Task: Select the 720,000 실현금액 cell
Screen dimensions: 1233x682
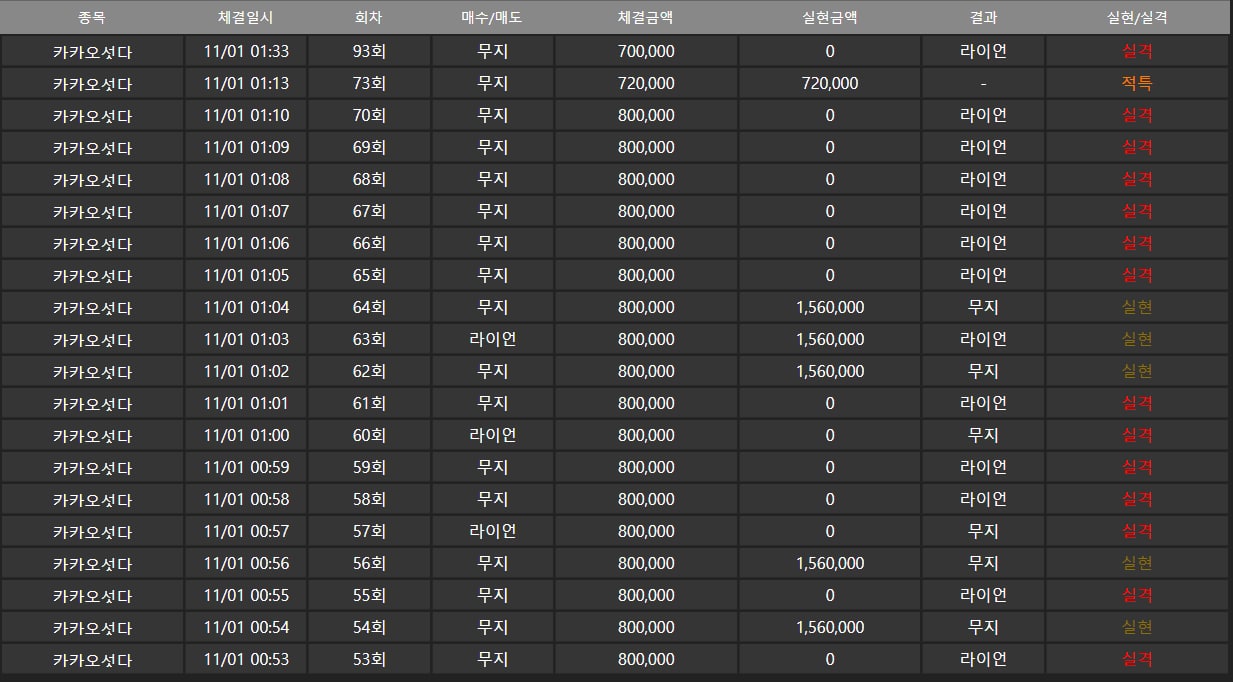Action: coord(830,84)
